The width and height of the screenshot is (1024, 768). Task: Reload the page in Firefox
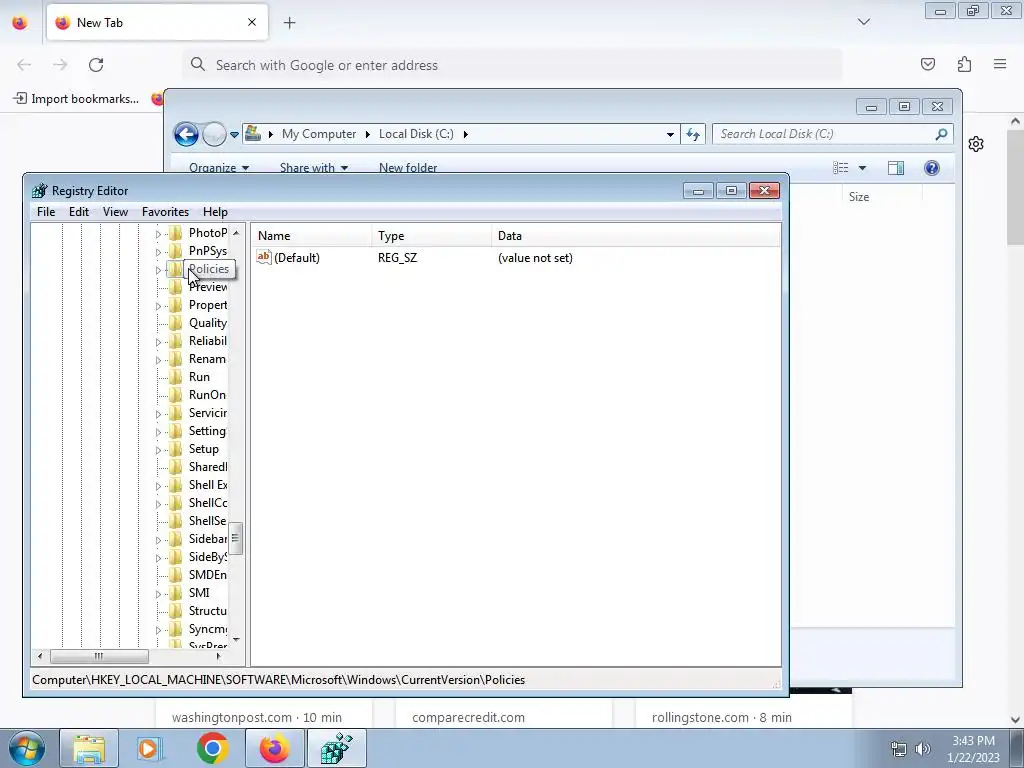tap(96, 65)
